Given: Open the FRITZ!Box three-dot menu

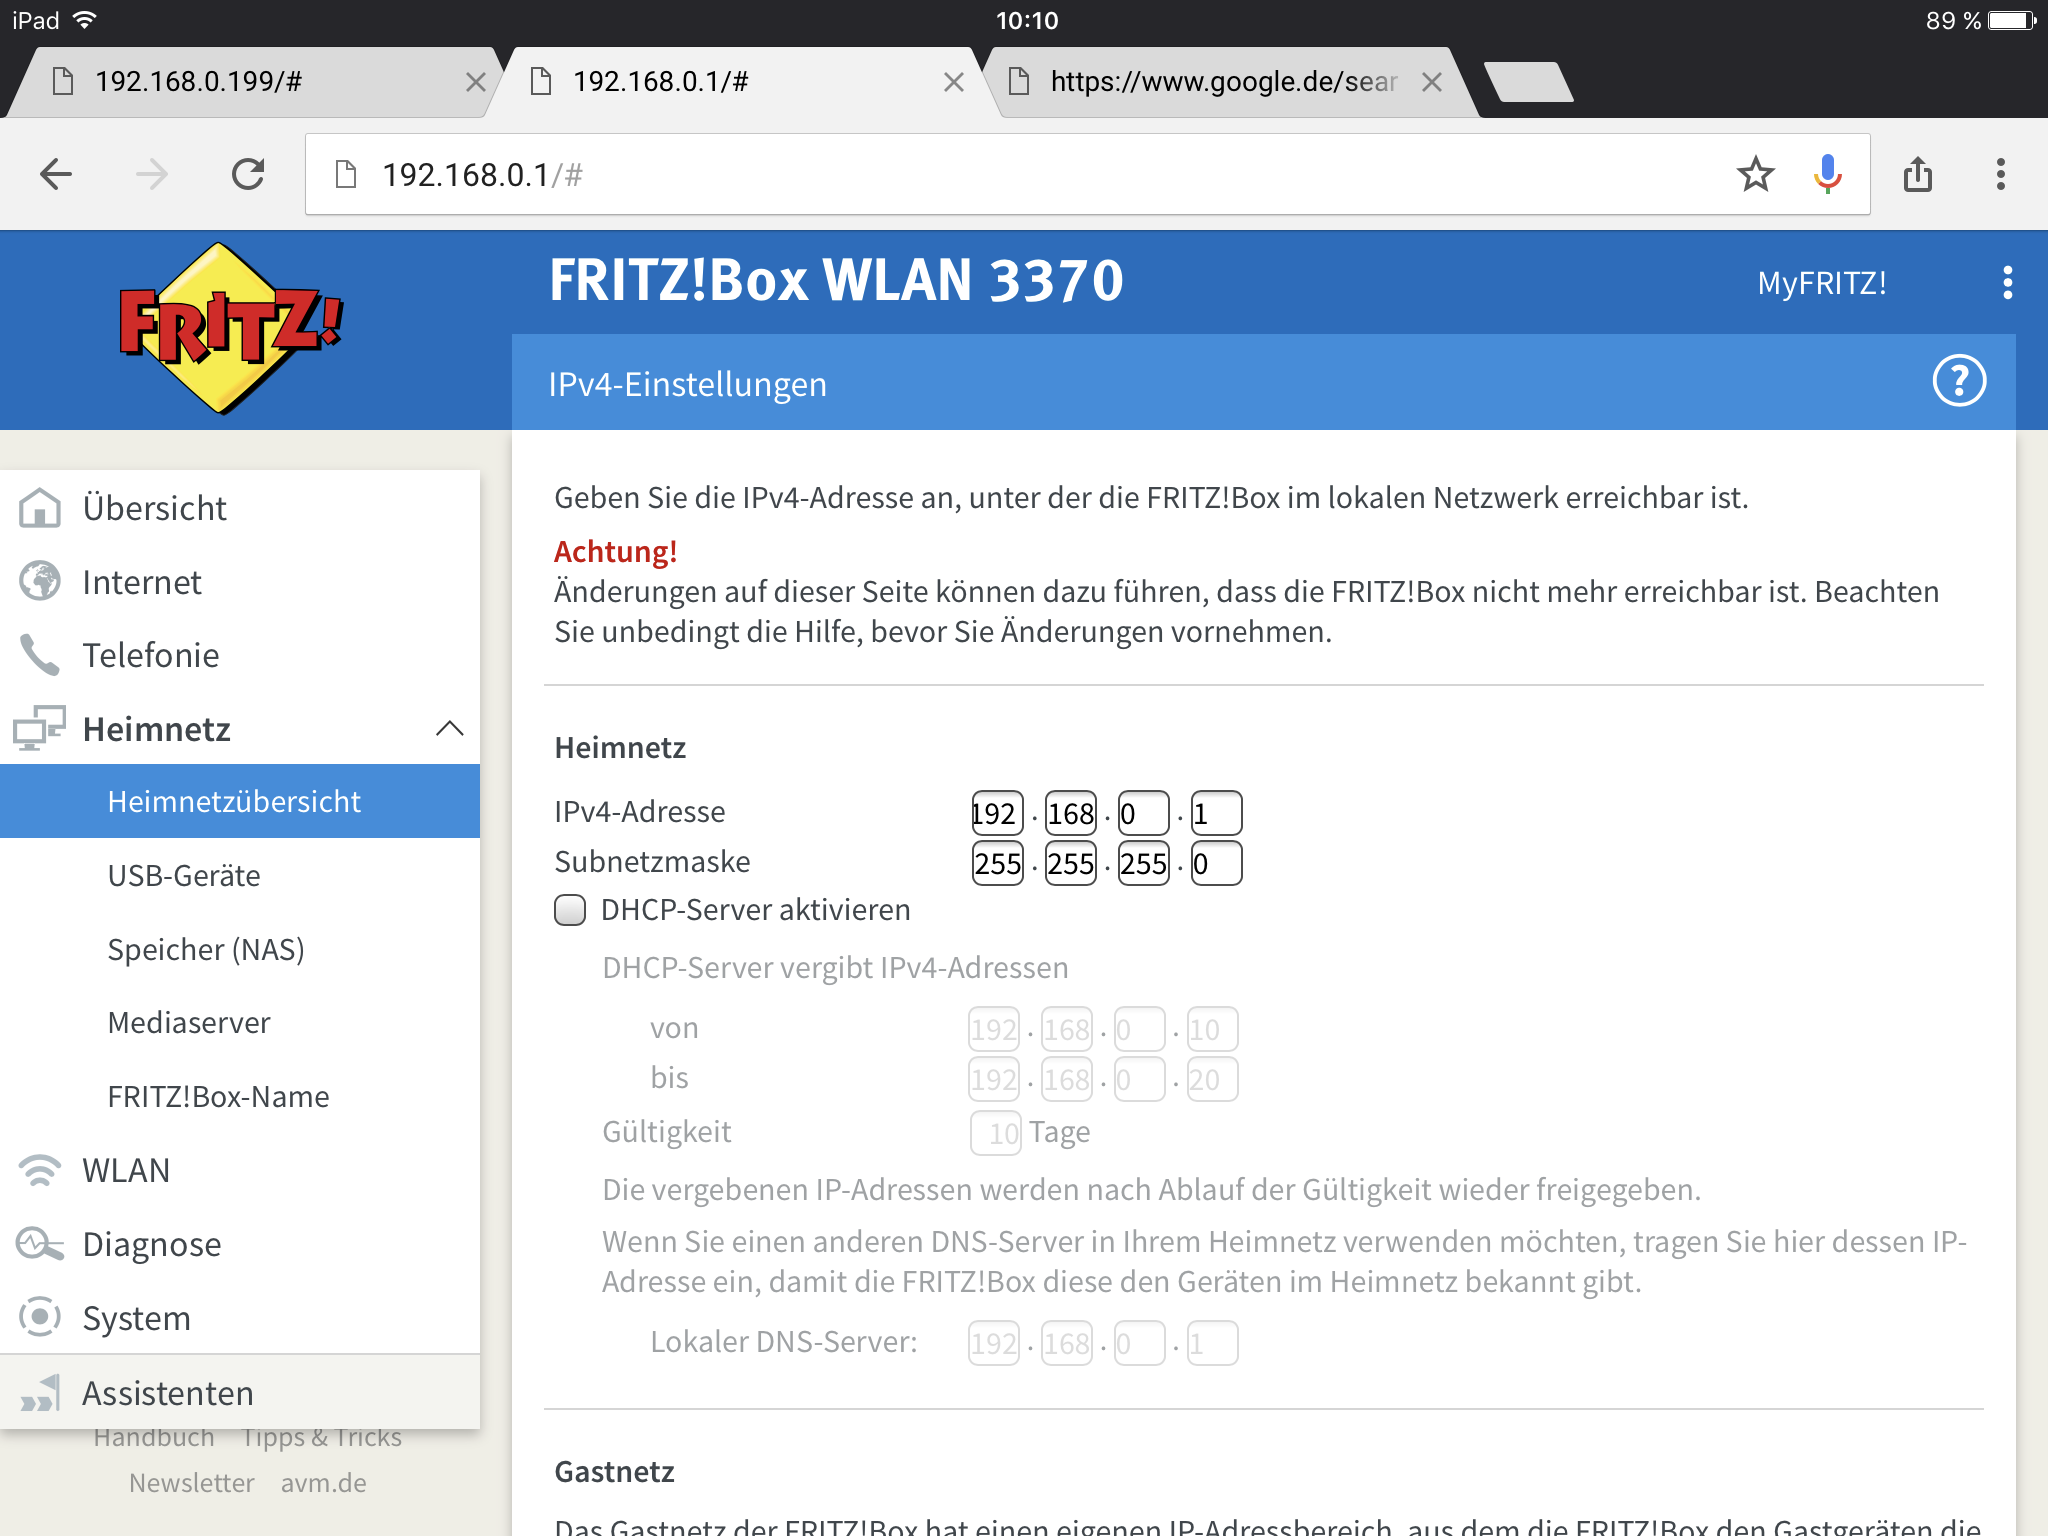Looking at the screenshot, I should click(x=2007, y=283).
